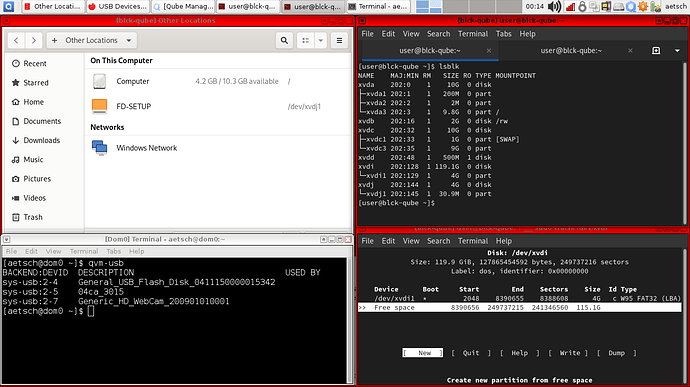Viewport: 690px width, 387px height.
Task: Open the network signal tray icon
Action: 570,6
